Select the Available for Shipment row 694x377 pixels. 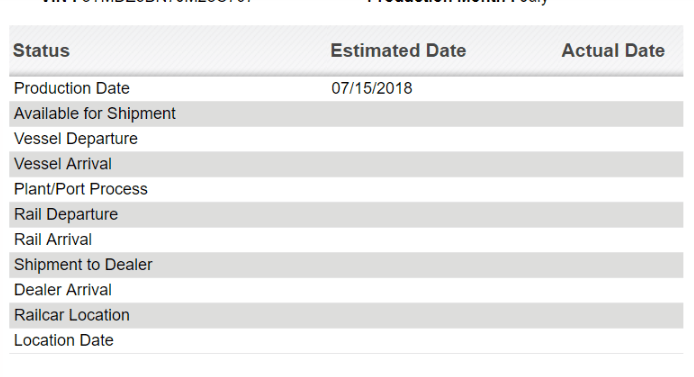(346, 114)
